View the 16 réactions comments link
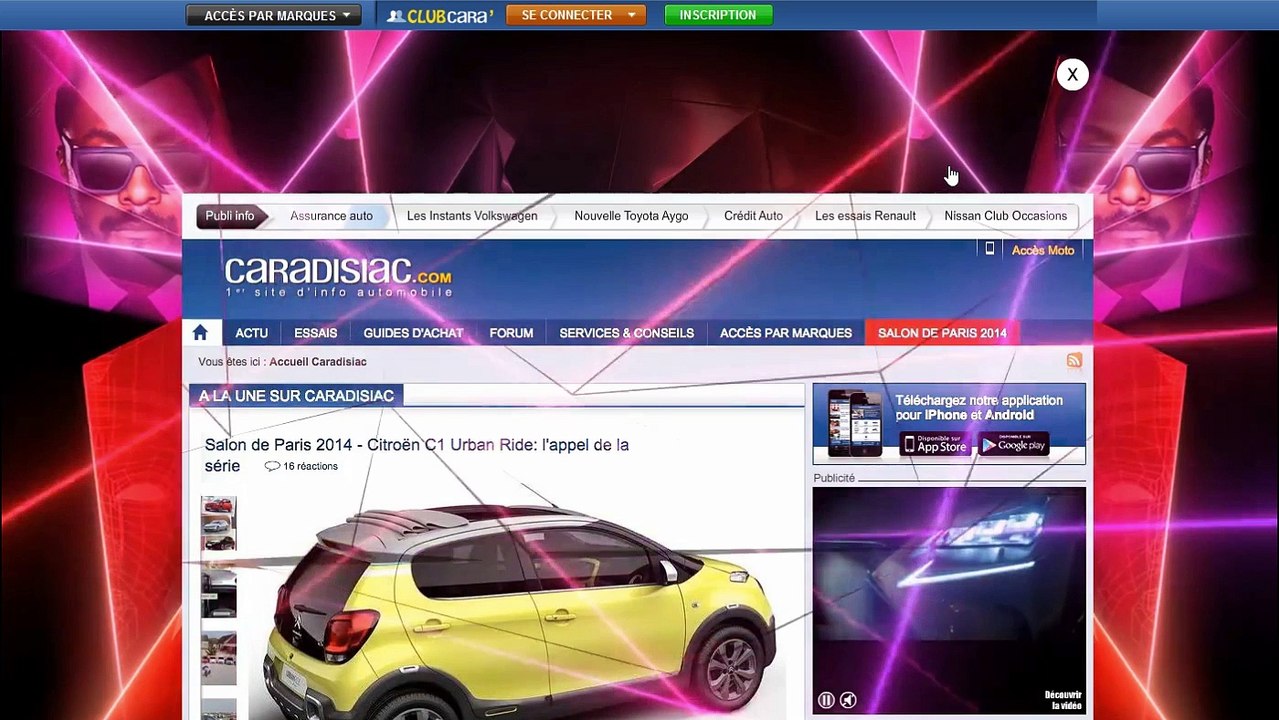The image size is (1279, 720). tap(310, 466)
